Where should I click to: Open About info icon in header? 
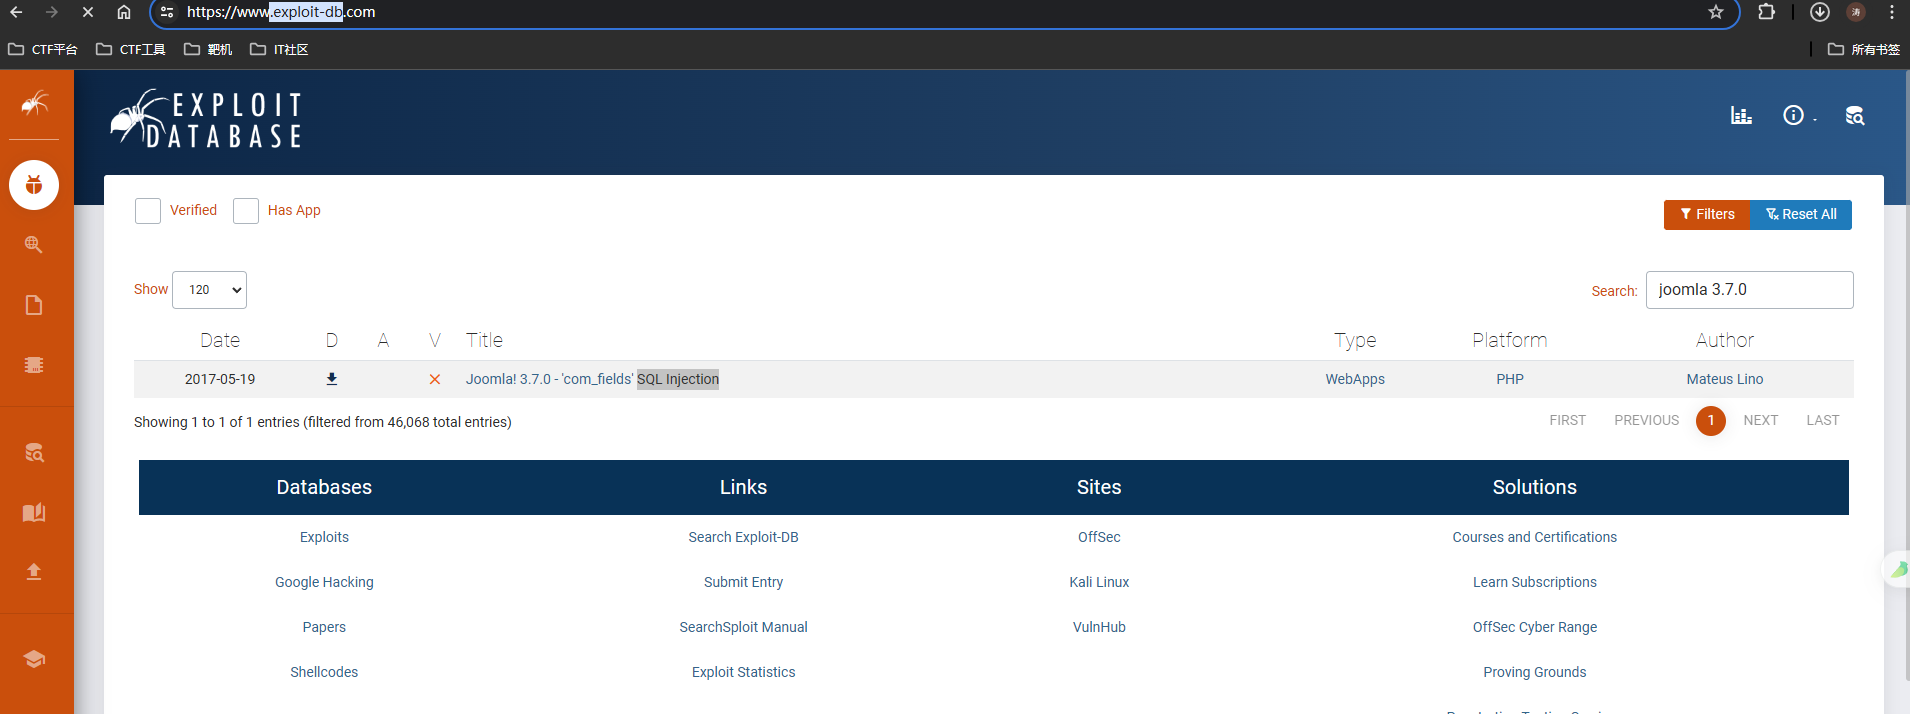tap(1794, 115)
